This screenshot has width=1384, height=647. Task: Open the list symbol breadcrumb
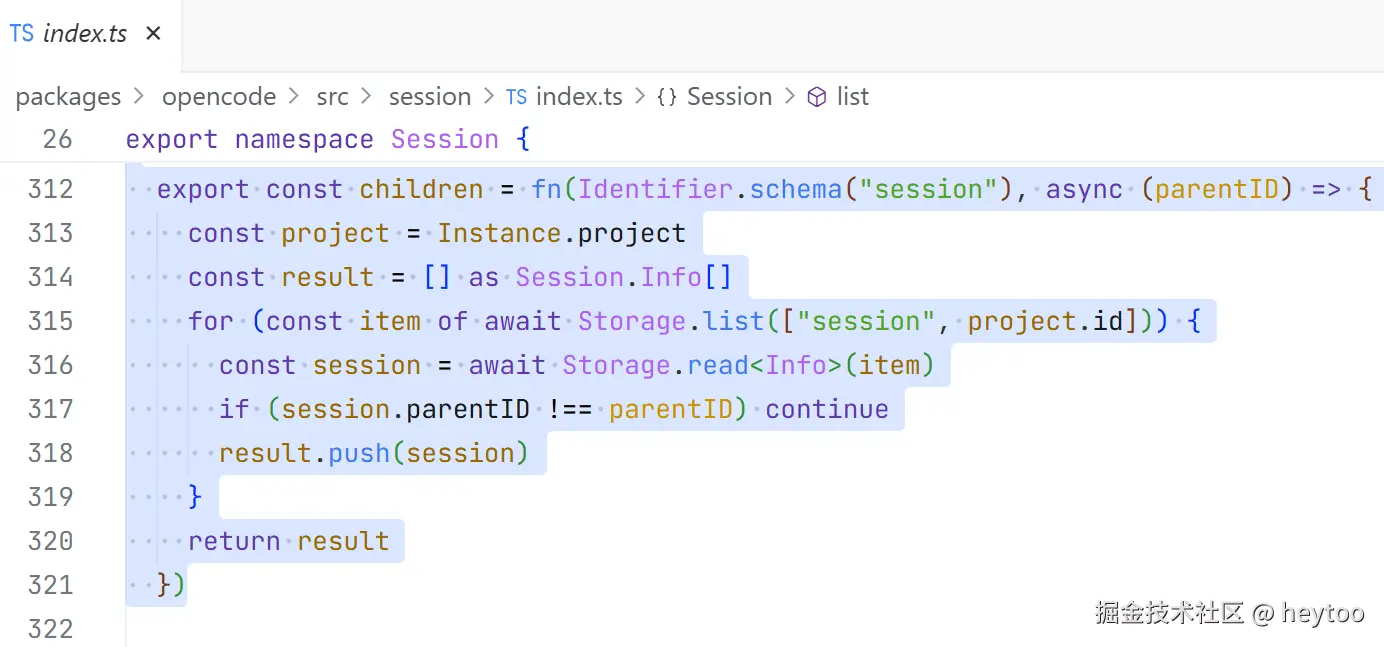tap(853, 97)
